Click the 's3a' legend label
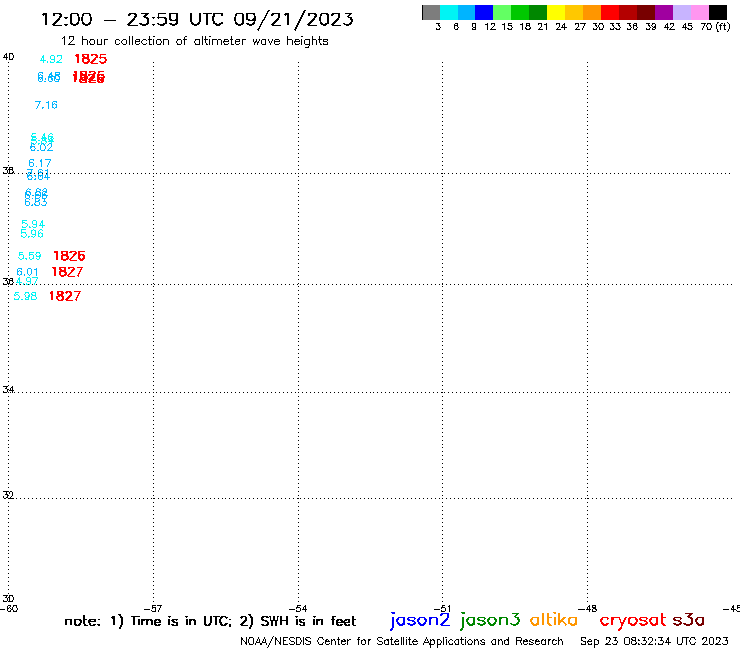The height and width of the screenshot is (650, 740). click(688, 620)
